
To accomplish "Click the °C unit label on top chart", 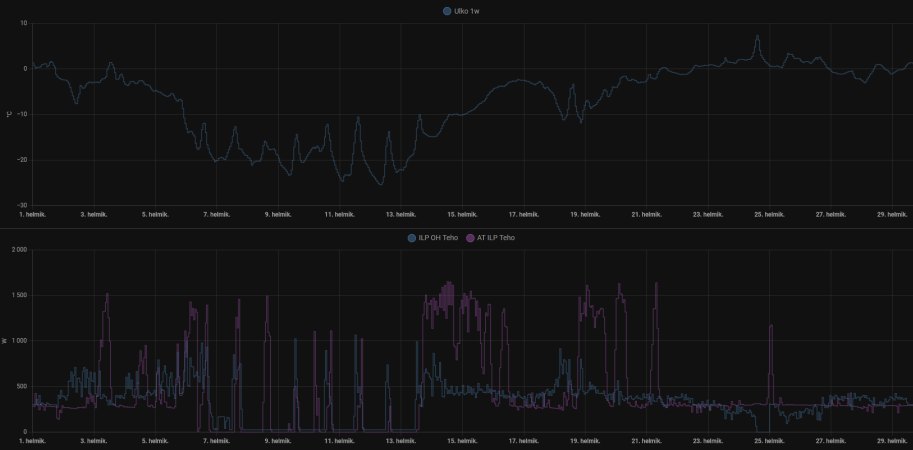I will pos(8,114).
